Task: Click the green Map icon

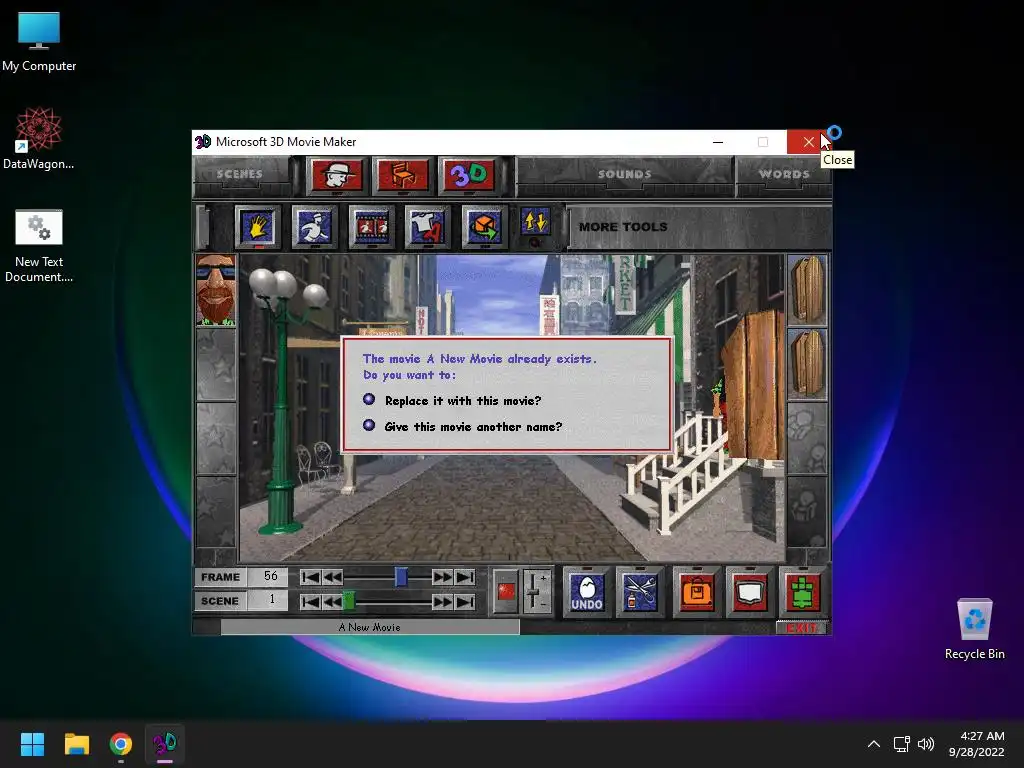Action: (x=802, y=592)
